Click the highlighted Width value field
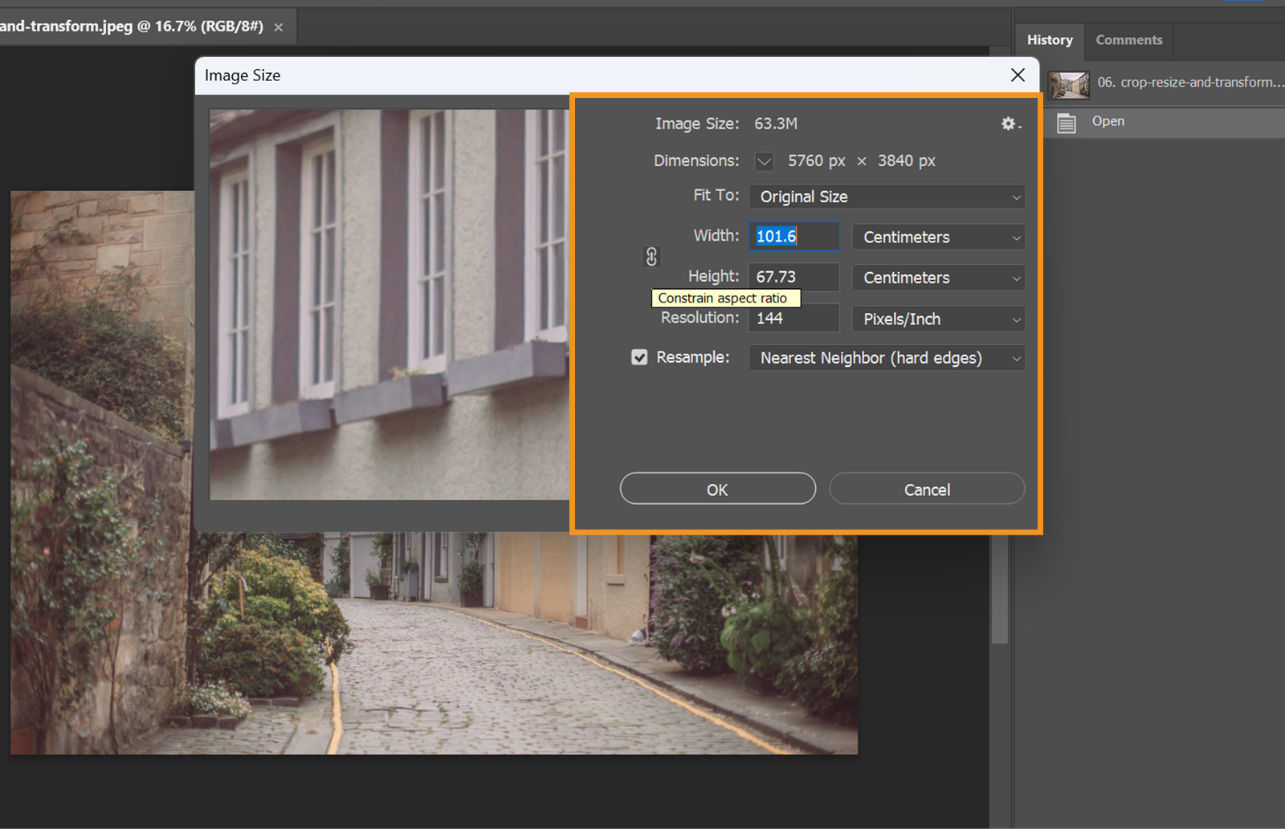The height and width of the screenshot is (829, 1285). (793, 235)
